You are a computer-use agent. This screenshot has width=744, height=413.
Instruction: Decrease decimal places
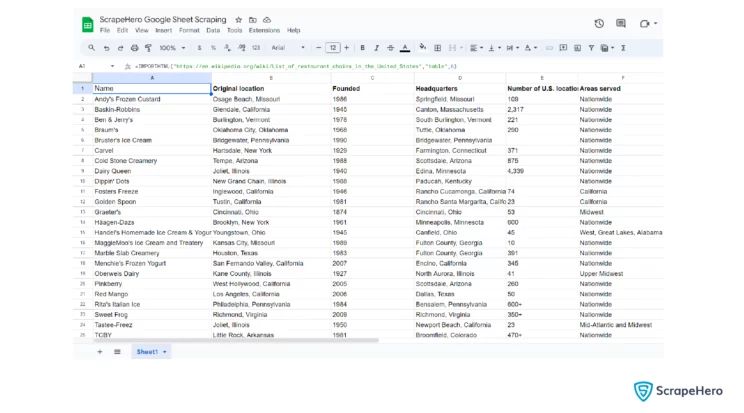tap(228, 48)
